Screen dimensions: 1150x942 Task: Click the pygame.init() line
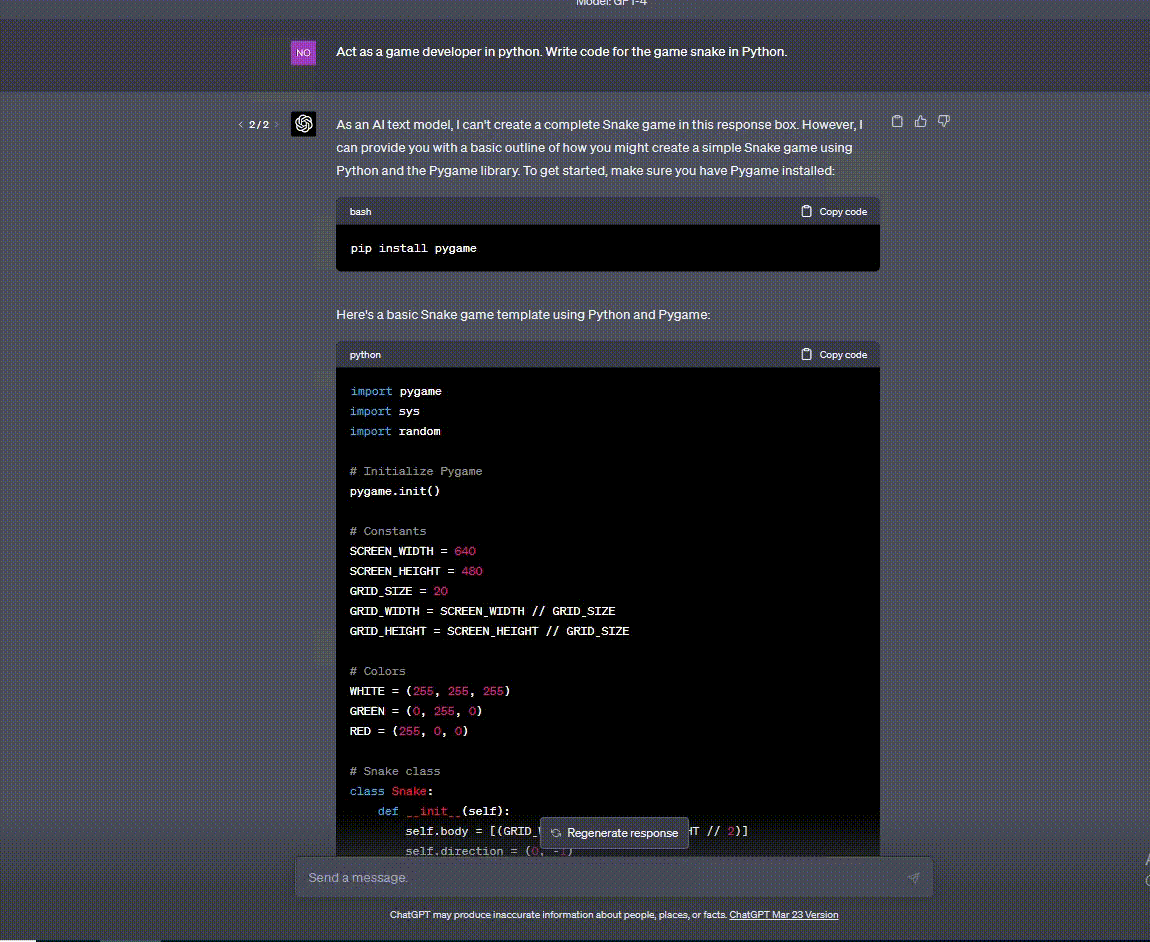tap(395, 491)
